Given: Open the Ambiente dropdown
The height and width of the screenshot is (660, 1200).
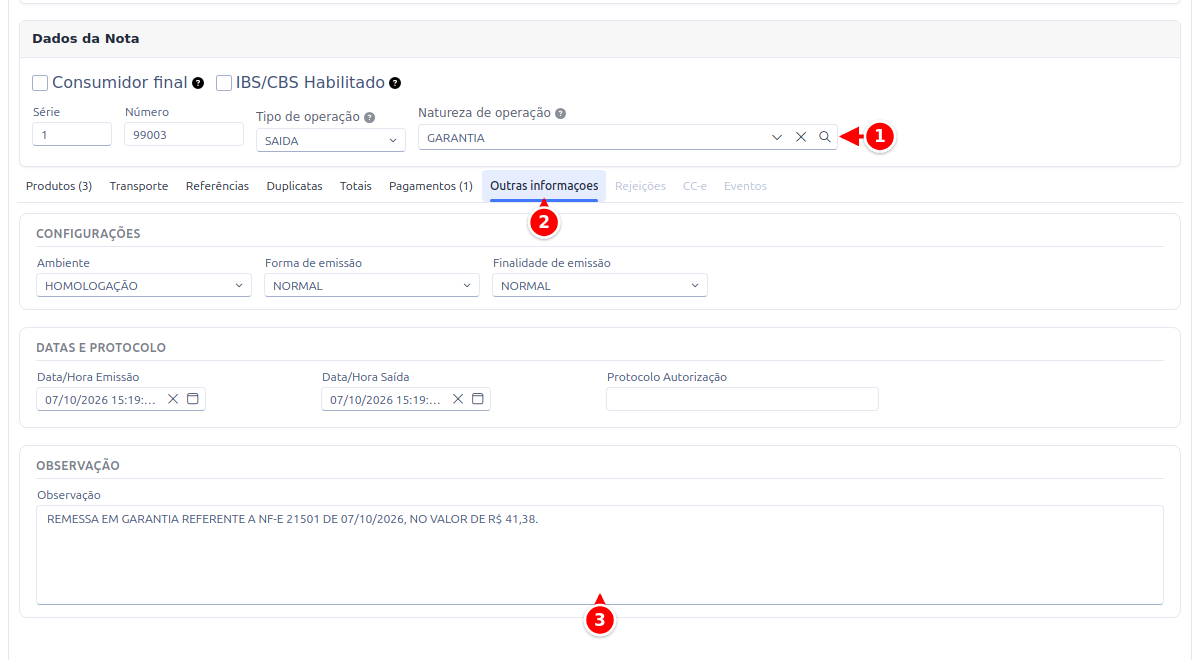Looking at the screenshot, I should coord(144,286).
